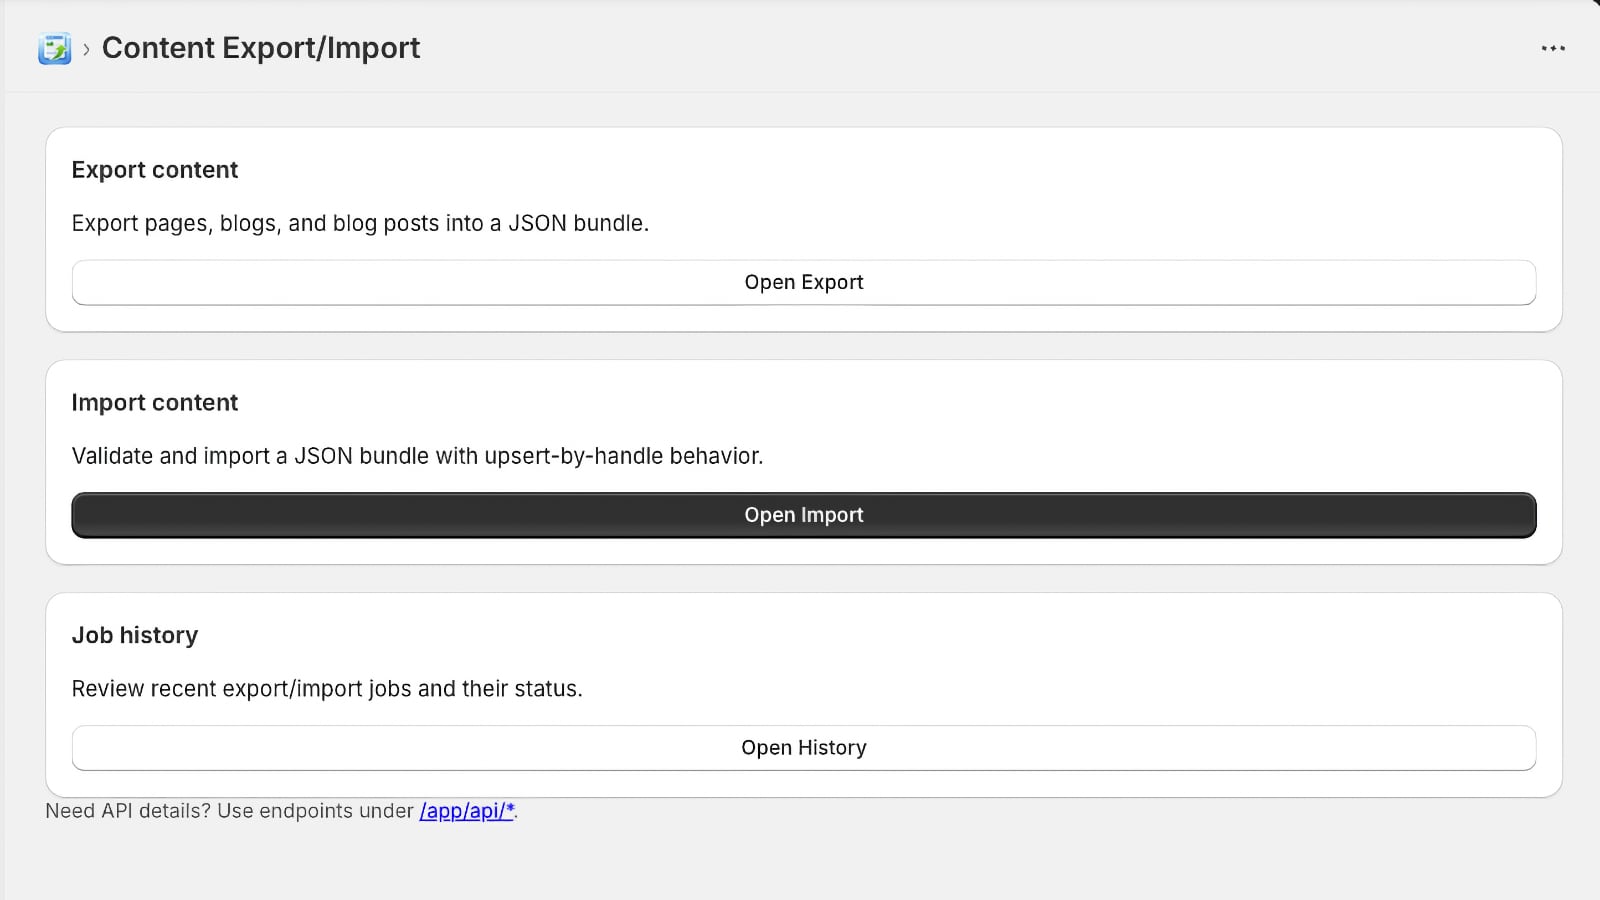Click the Import content heading

point(155,403)
